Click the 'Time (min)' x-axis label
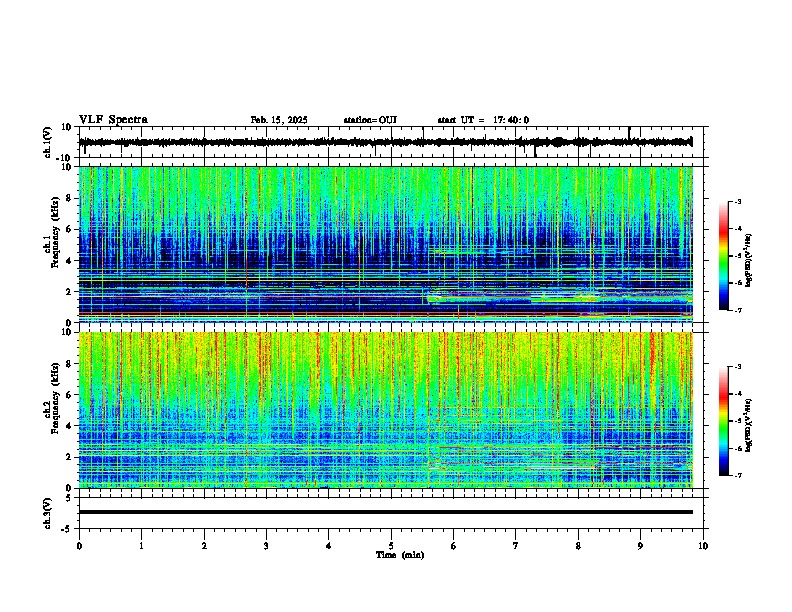 [400, 555]
